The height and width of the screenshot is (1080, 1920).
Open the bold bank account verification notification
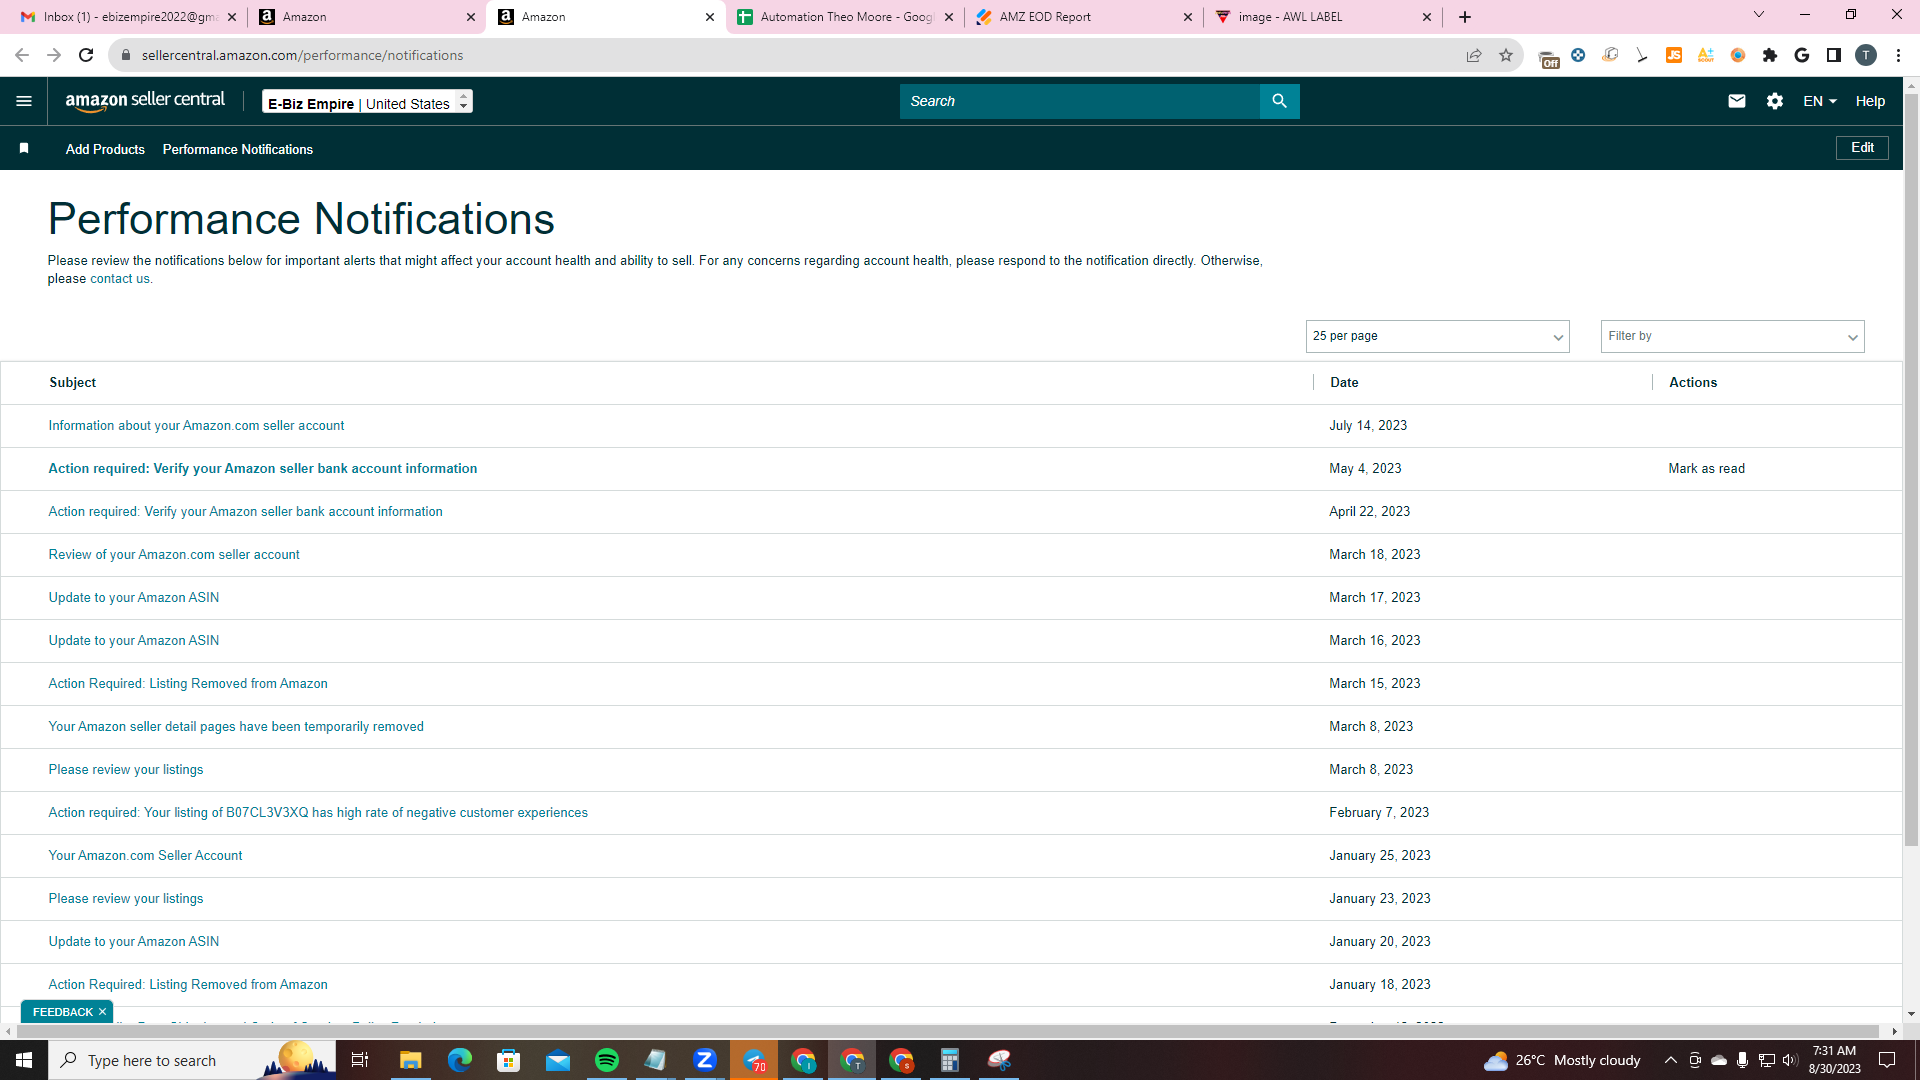click(x=263, y=468)
